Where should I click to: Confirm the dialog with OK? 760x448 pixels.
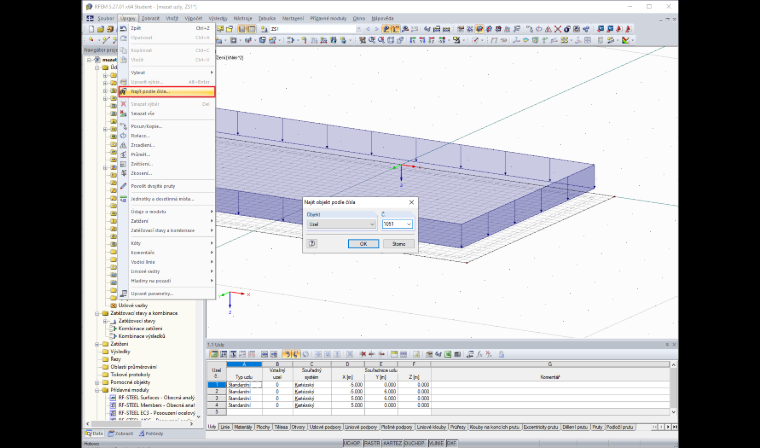tap(363, 244)
